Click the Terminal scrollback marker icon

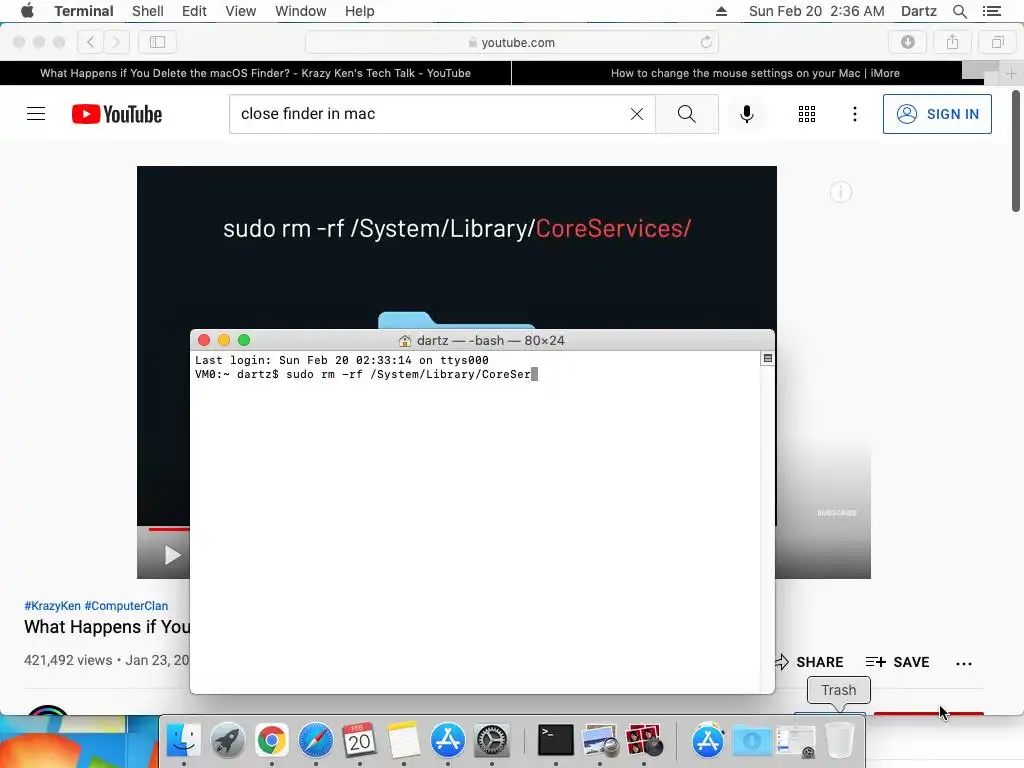767,359
